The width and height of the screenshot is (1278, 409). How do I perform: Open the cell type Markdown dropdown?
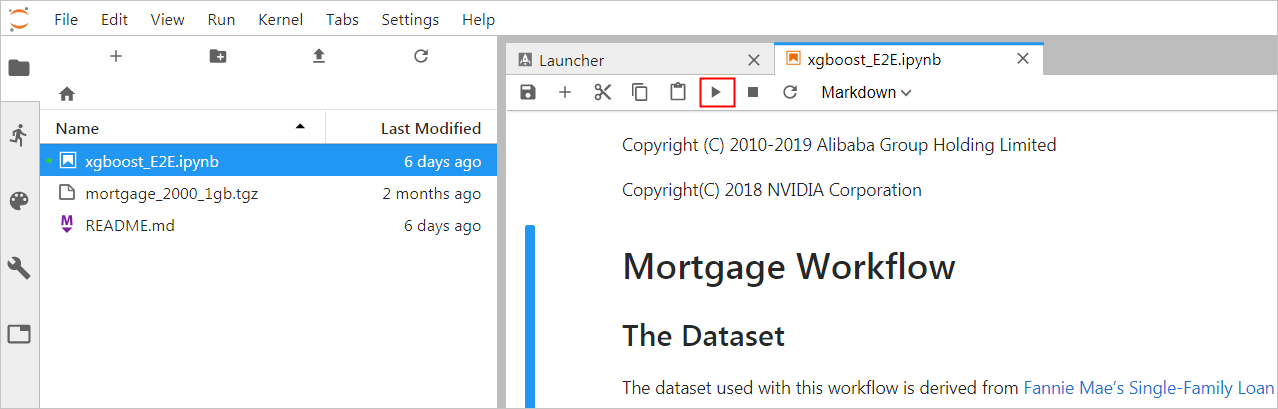point(866,92)
